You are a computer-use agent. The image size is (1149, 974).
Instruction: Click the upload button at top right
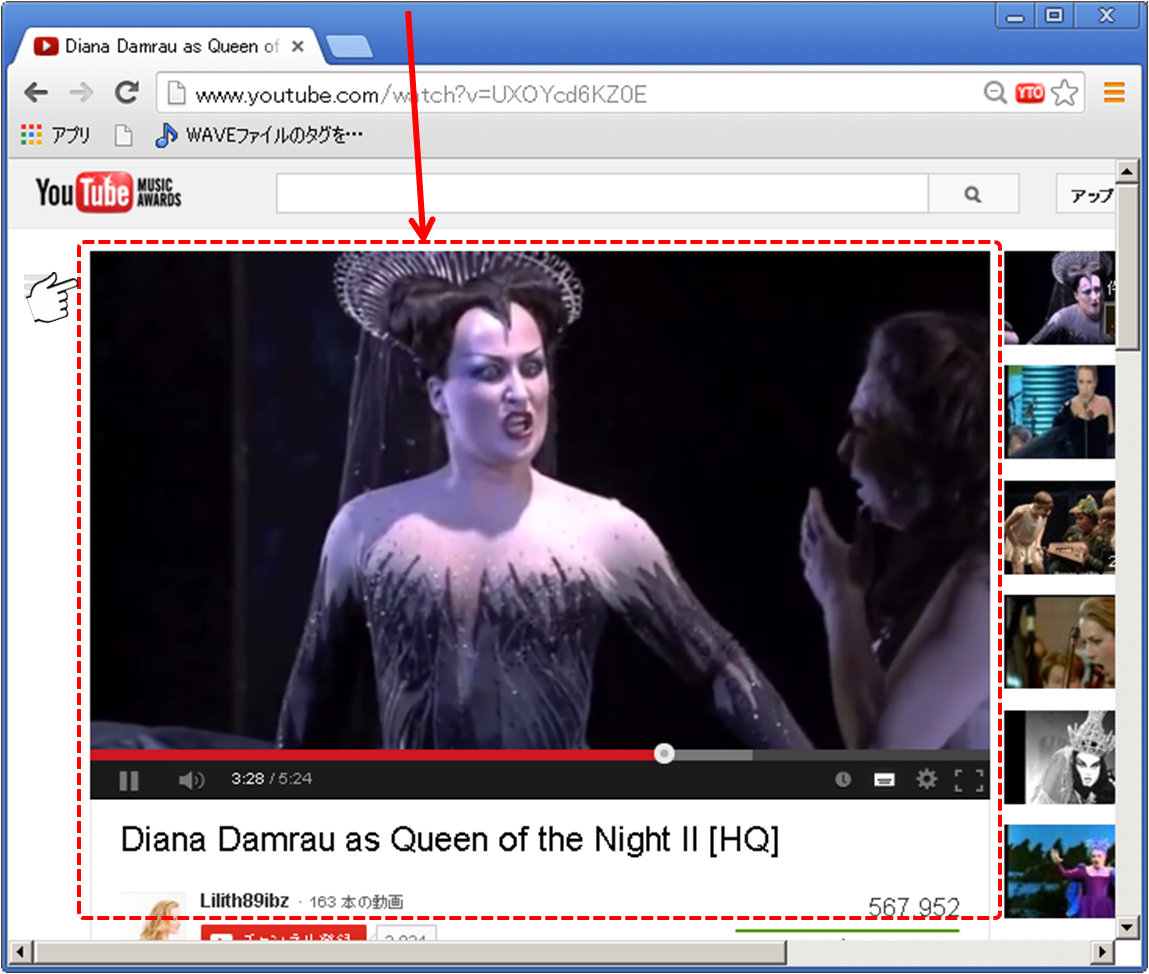point(1088,195)
